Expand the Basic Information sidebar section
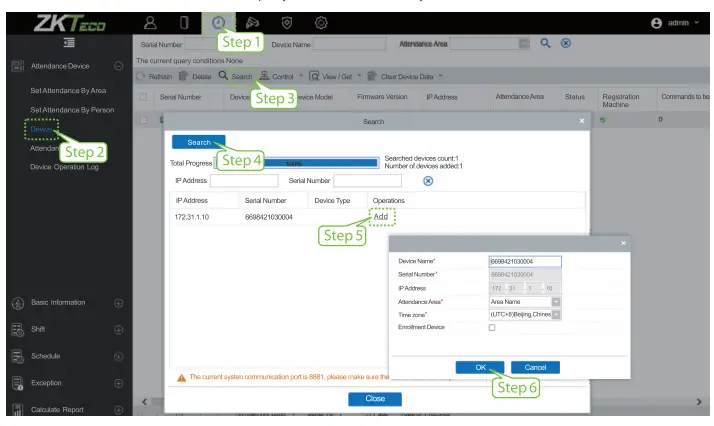Viewport: 714px width, 426px height. [x=118, y=303]
